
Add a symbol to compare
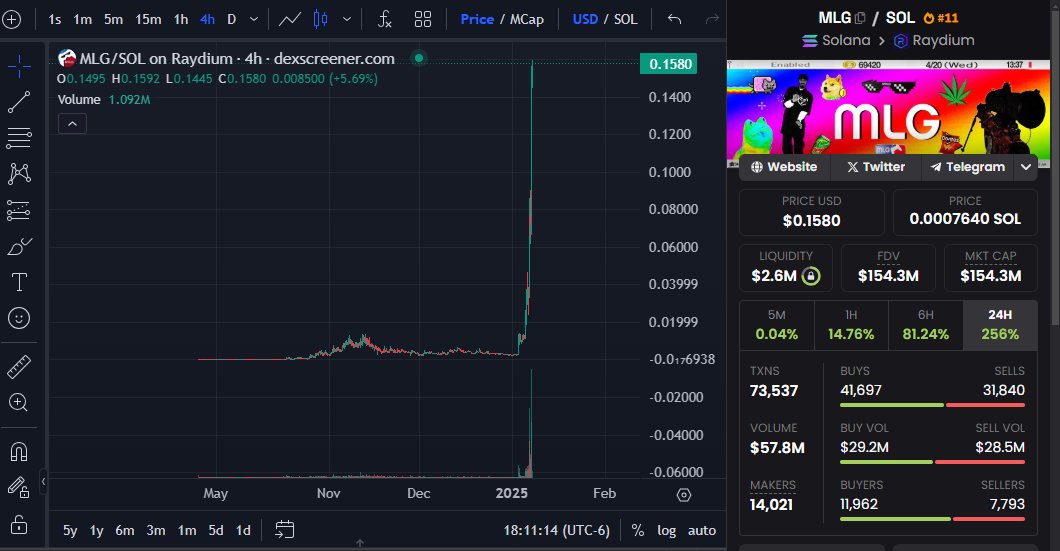[11, 20]
